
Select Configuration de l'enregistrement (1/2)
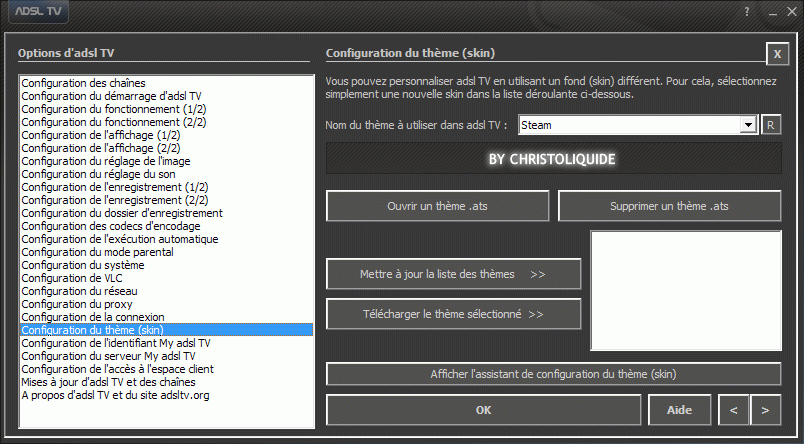(166, 187)
